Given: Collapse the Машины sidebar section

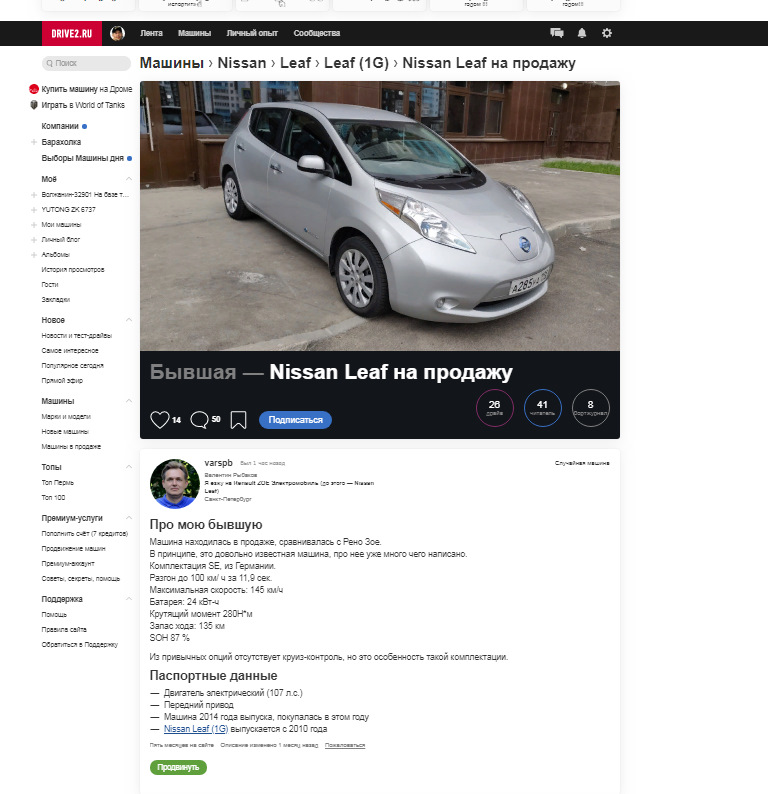Looking at the screenshot, I should 129,401.
